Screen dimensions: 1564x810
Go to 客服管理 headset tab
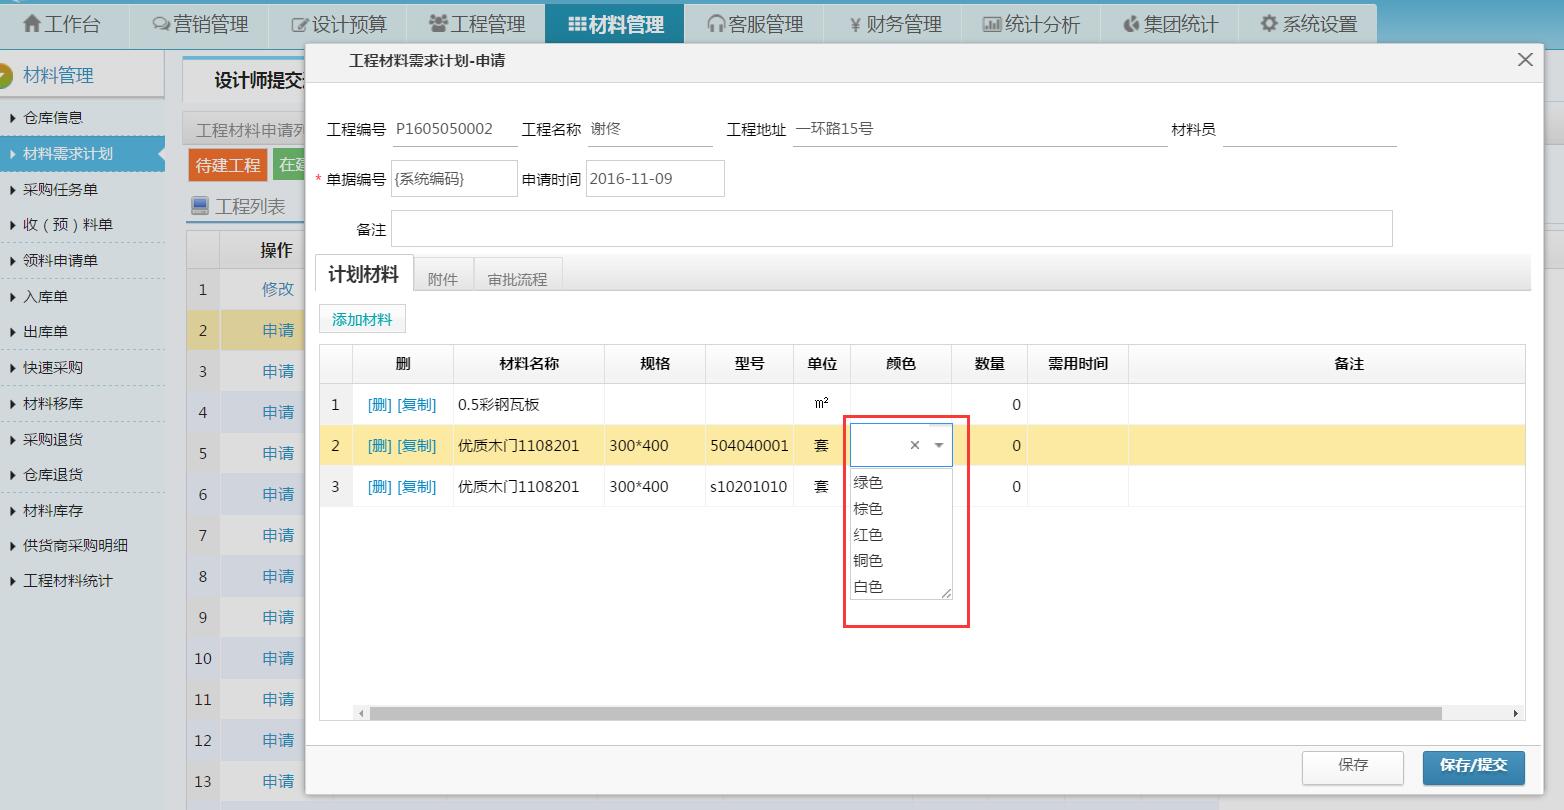(755, 24)
